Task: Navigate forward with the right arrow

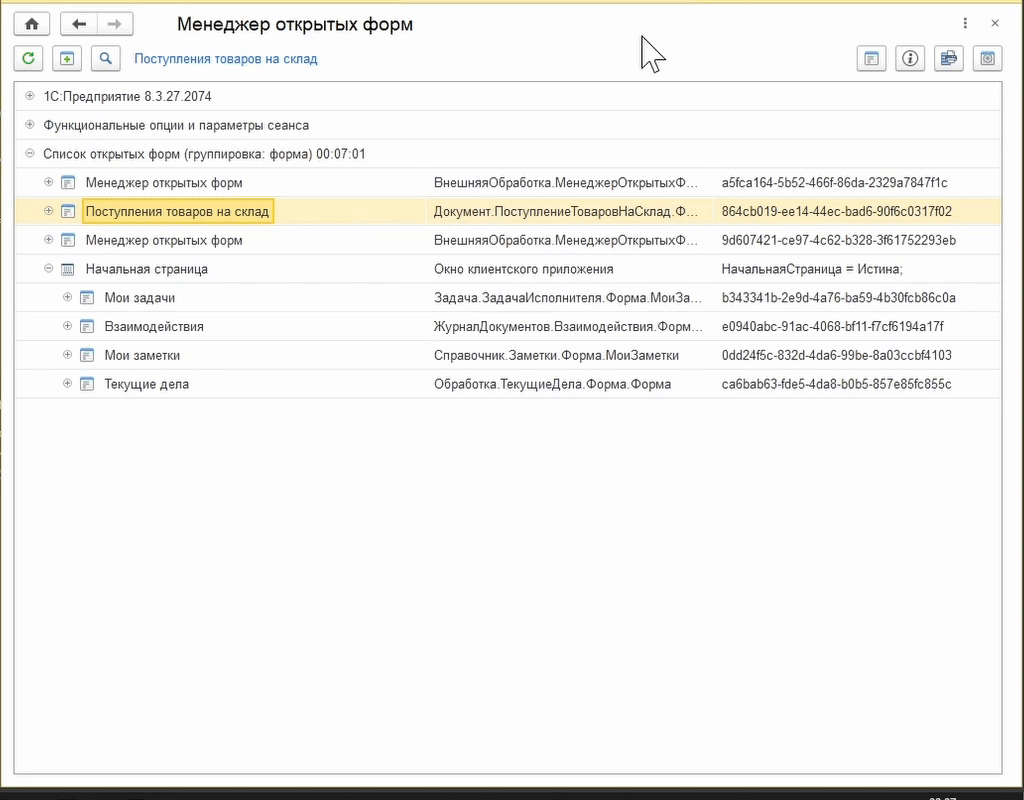Action: click(x=115, y=24)
